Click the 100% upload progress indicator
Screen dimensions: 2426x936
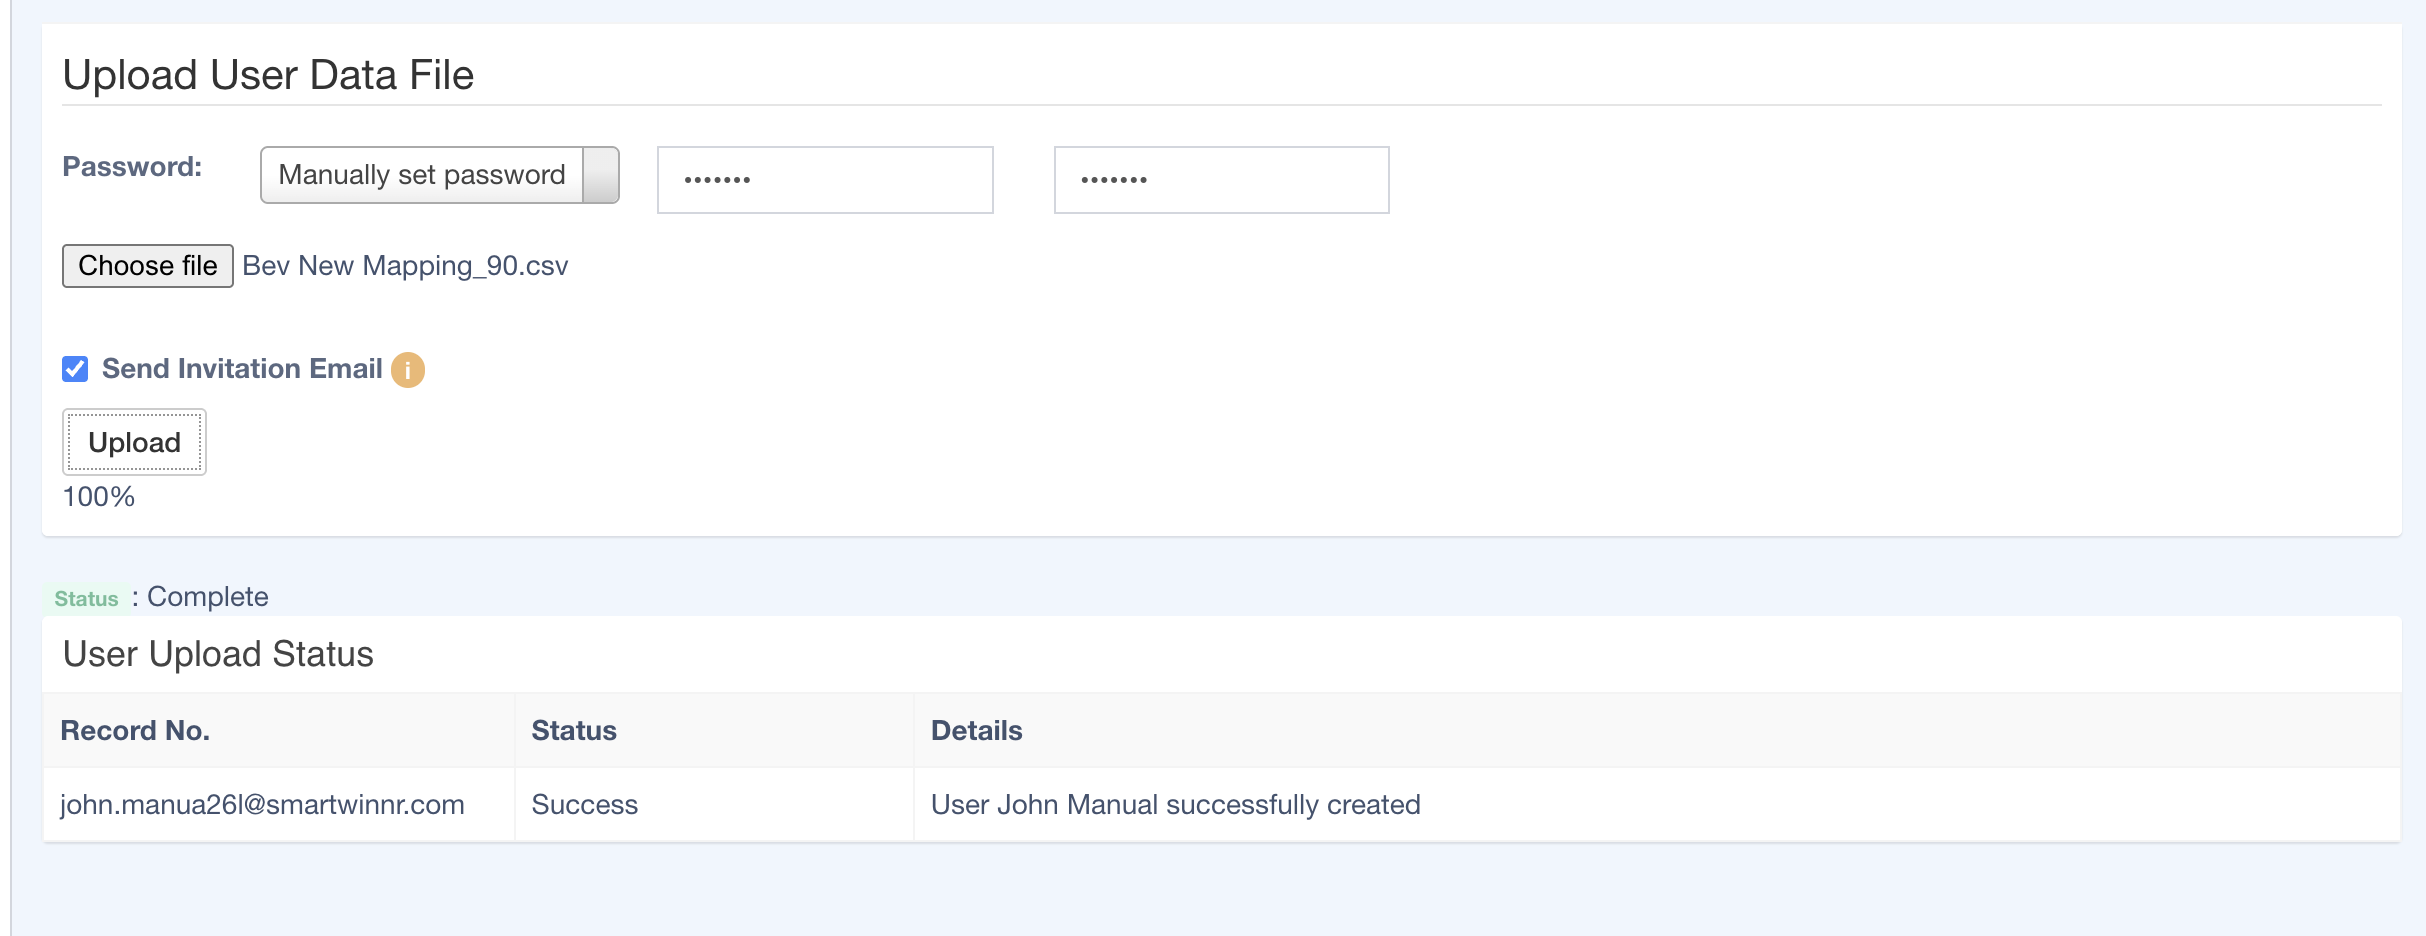tap(99, 497)
